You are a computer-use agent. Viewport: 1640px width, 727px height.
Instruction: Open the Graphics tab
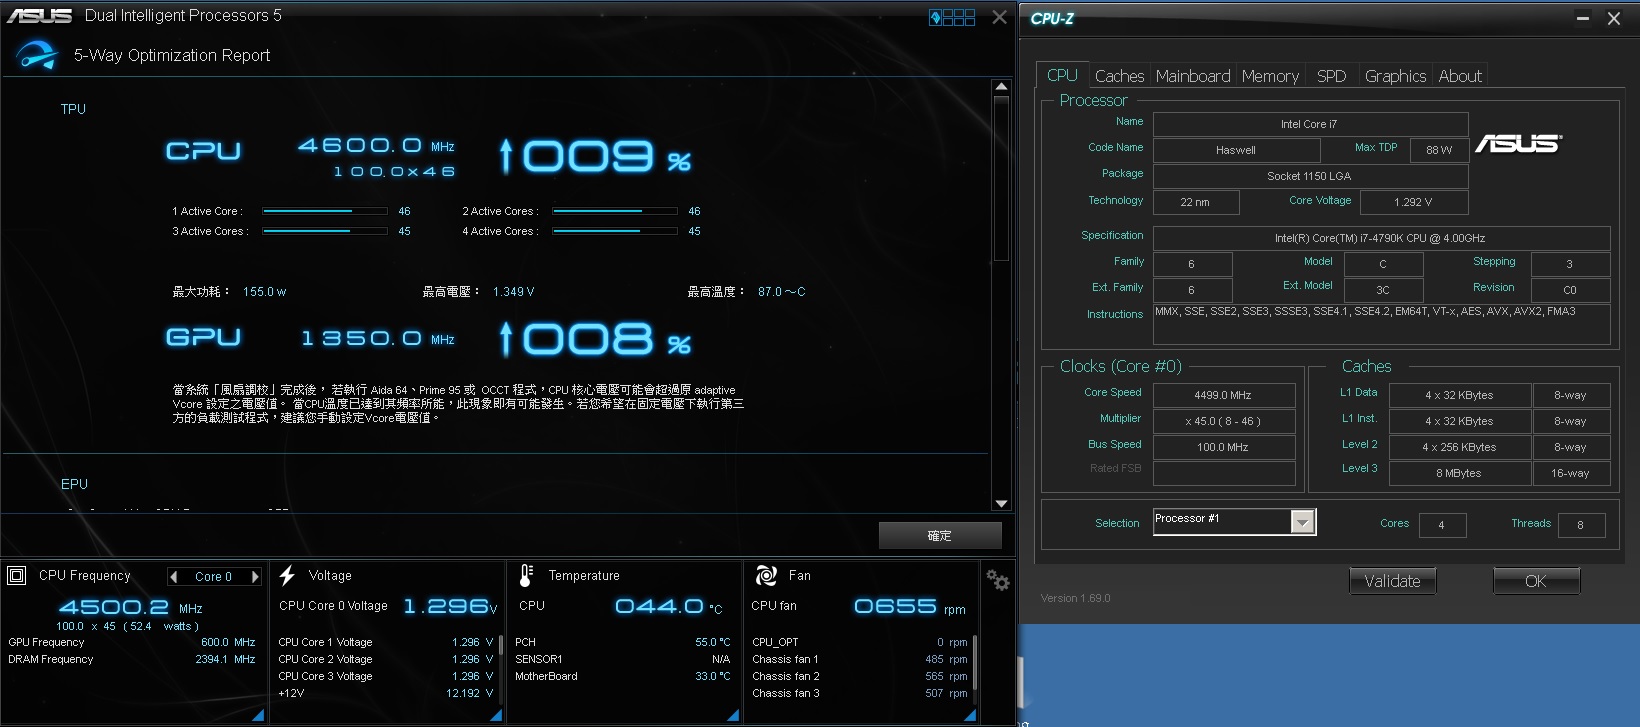point(1395,76)
